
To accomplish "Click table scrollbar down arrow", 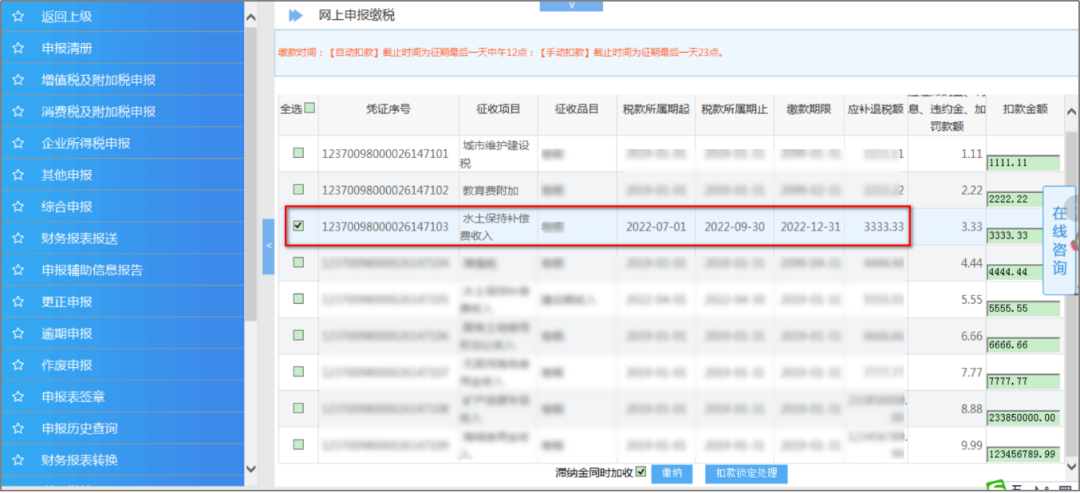I will (x=1072, y=466).
